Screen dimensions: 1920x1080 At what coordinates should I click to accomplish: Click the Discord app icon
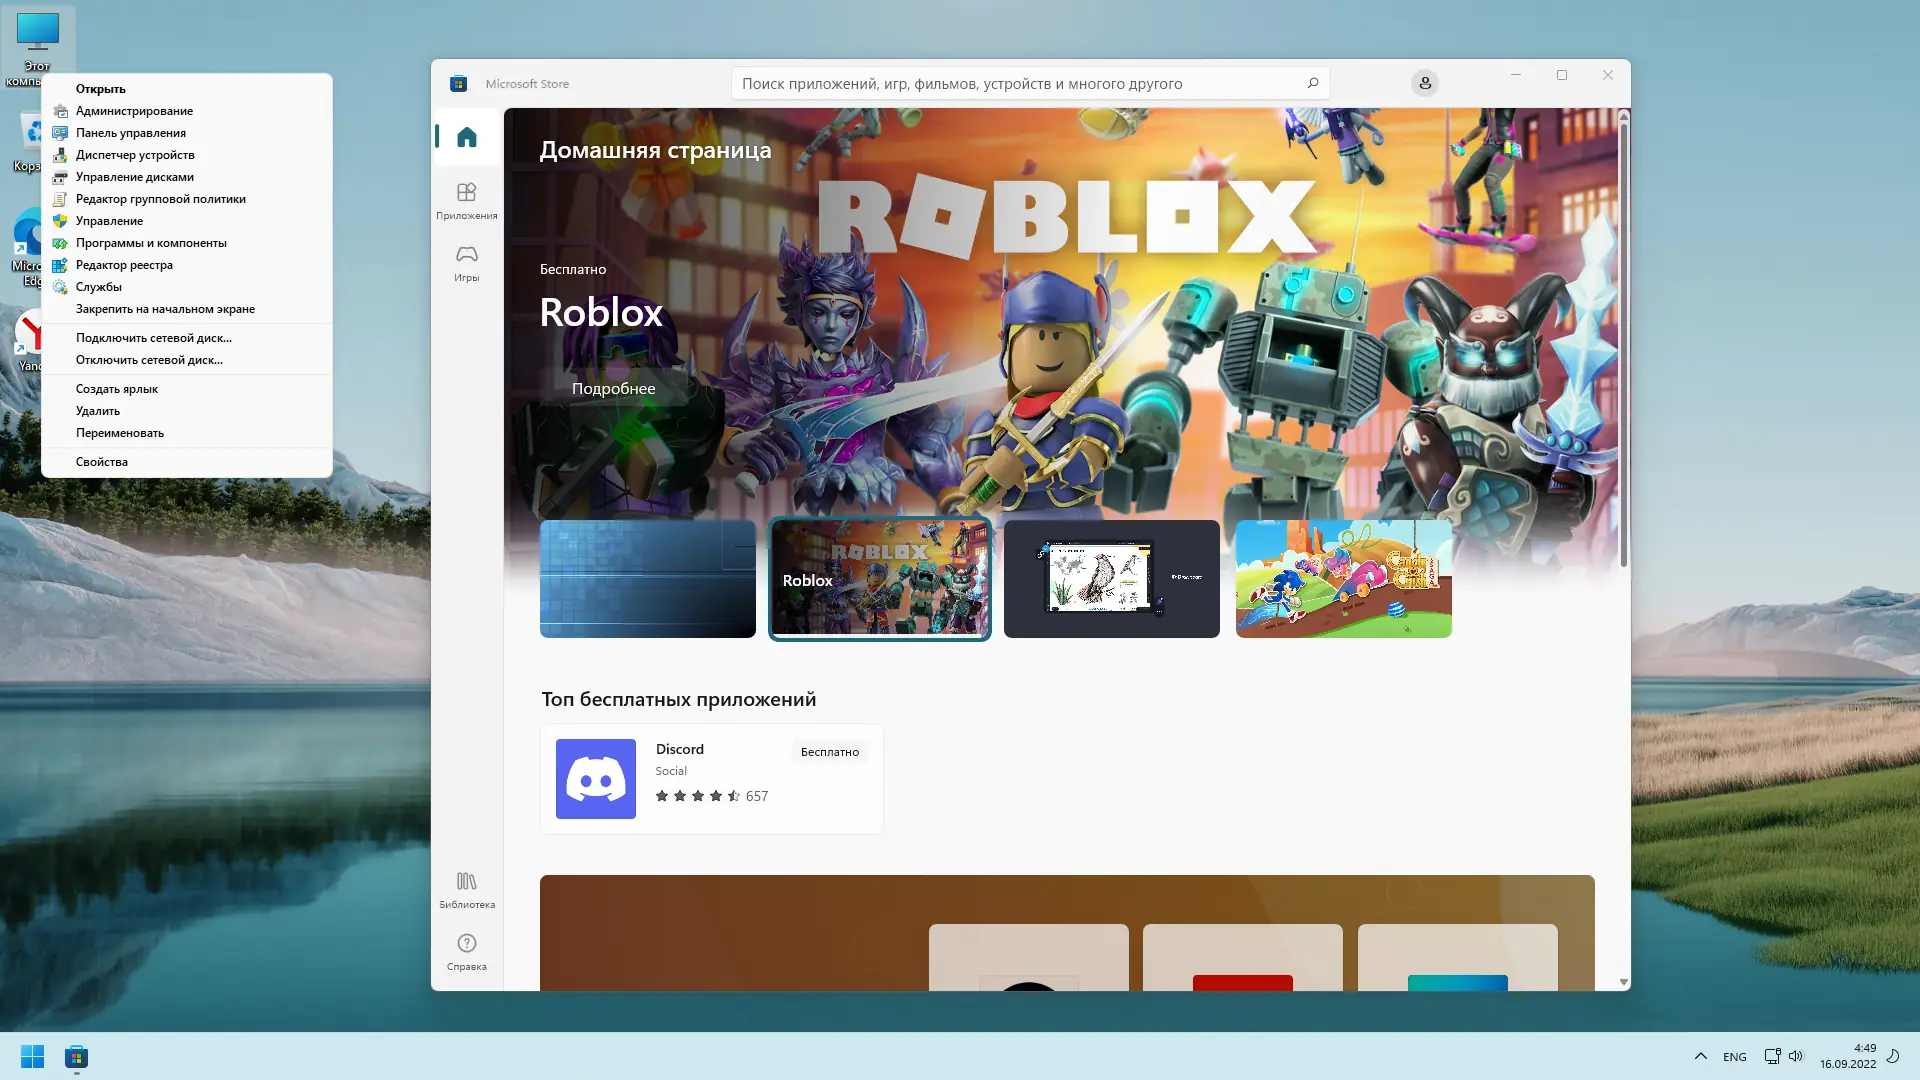coord(596,779)
